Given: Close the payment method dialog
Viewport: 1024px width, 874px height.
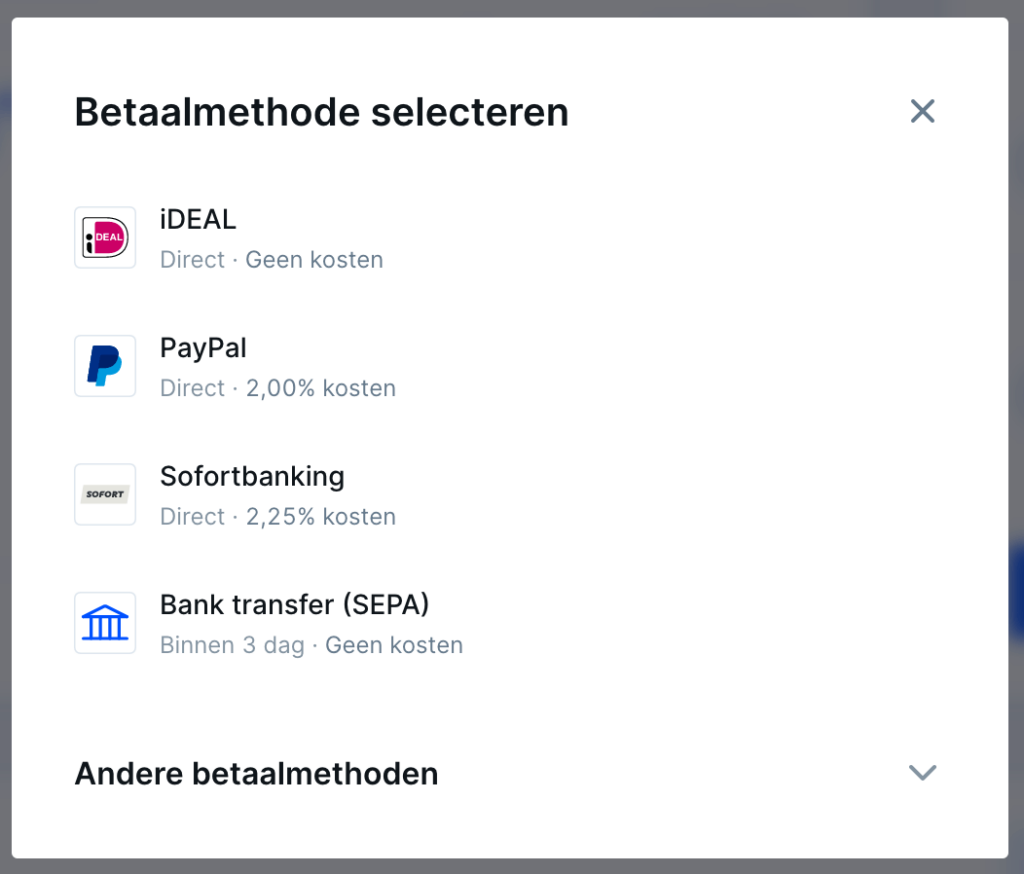Looking at the screenshot, I should pos(921,111).
